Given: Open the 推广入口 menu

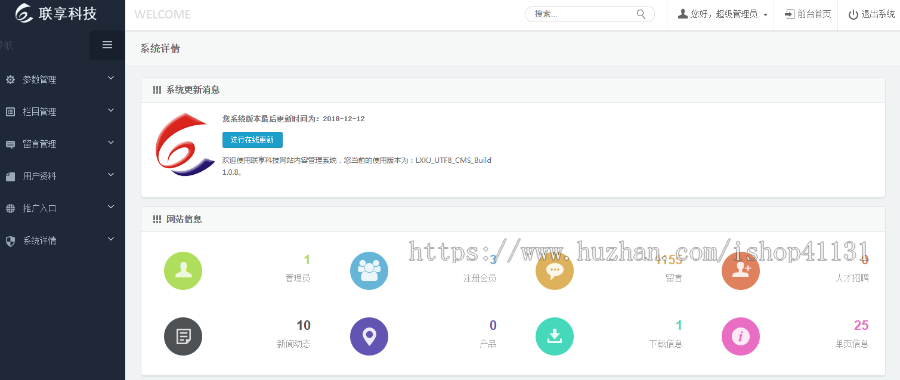Looking at the screenshot, I should [x=62, y=208].
